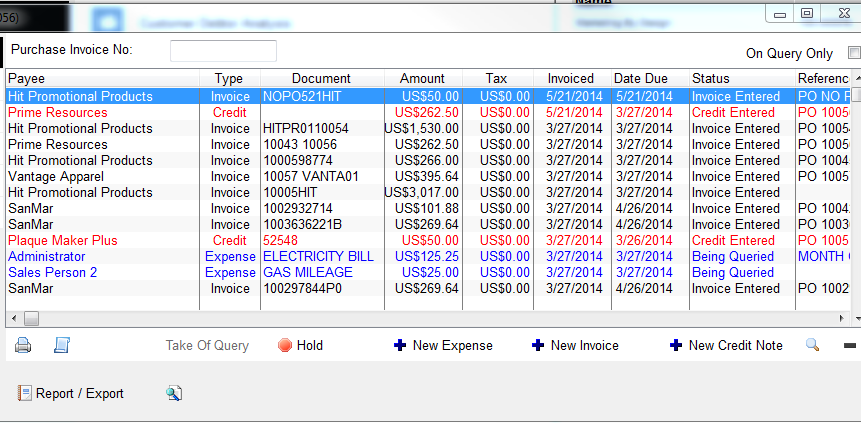The image size is (861, 423).
Task: Sort by the Status column header
Action: 742,79
